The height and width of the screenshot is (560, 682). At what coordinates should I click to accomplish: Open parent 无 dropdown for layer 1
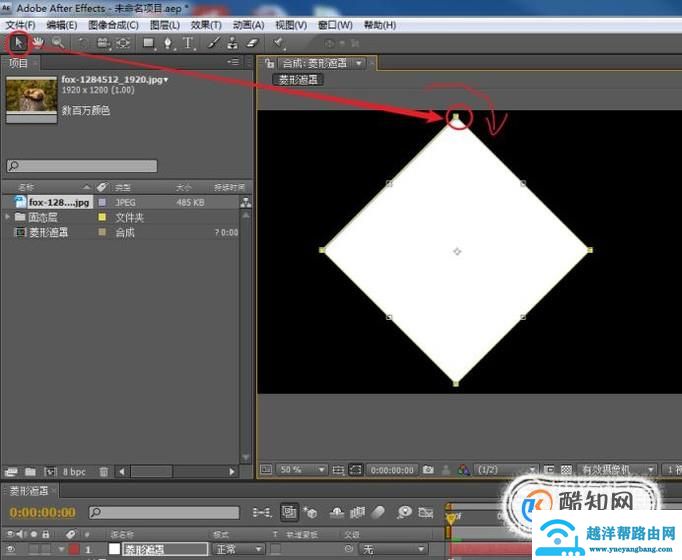(392, 549)
